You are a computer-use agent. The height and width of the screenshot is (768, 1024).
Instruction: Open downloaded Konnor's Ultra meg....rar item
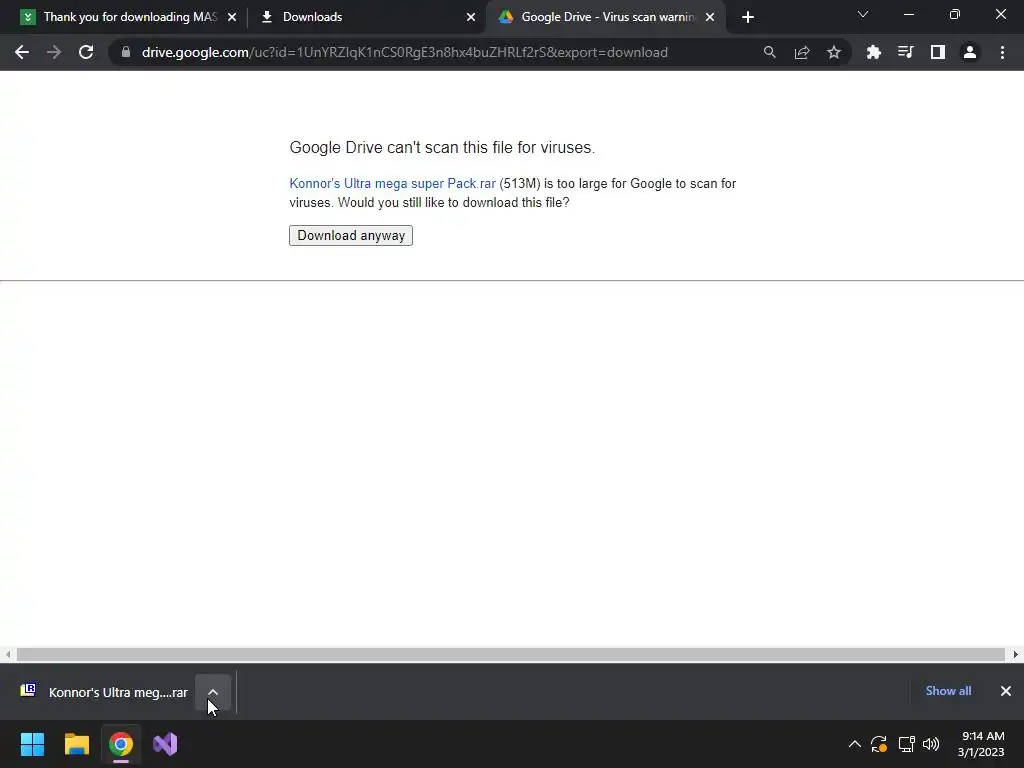click(x=104, y=692)
